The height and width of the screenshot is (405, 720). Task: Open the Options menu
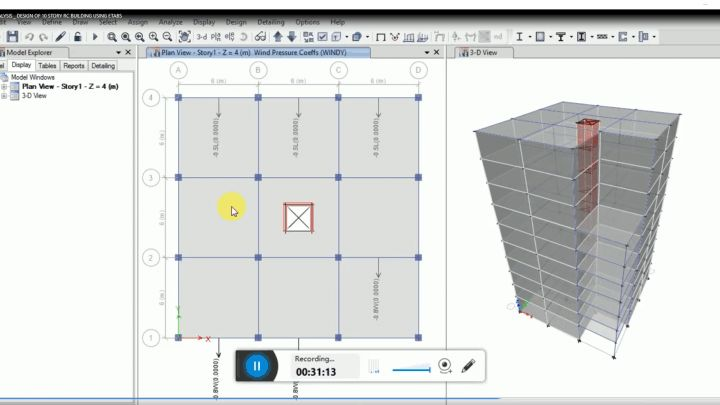(x=307, y=22)
